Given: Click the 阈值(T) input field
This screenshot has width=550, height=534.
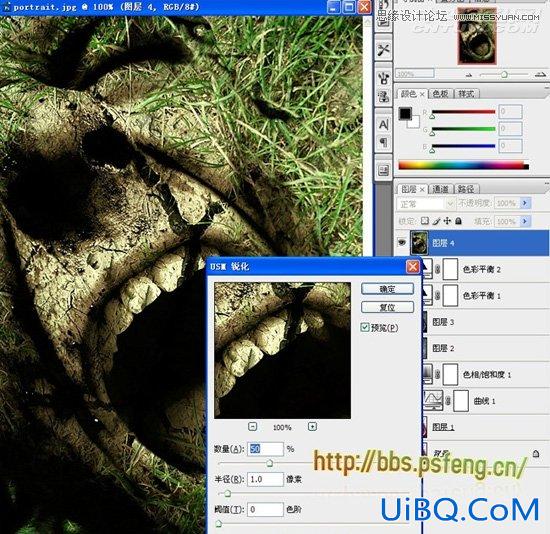Looking at the screenshot, I should tap(265, 509).
